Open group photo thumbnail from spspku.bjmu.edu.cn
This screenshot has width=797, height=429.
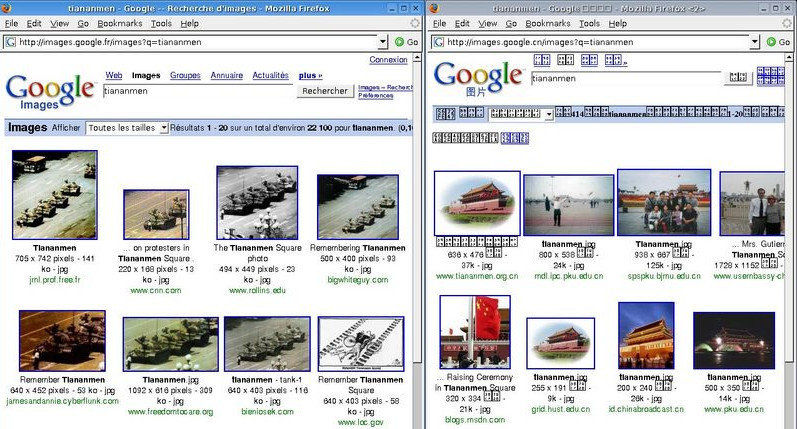664,202
